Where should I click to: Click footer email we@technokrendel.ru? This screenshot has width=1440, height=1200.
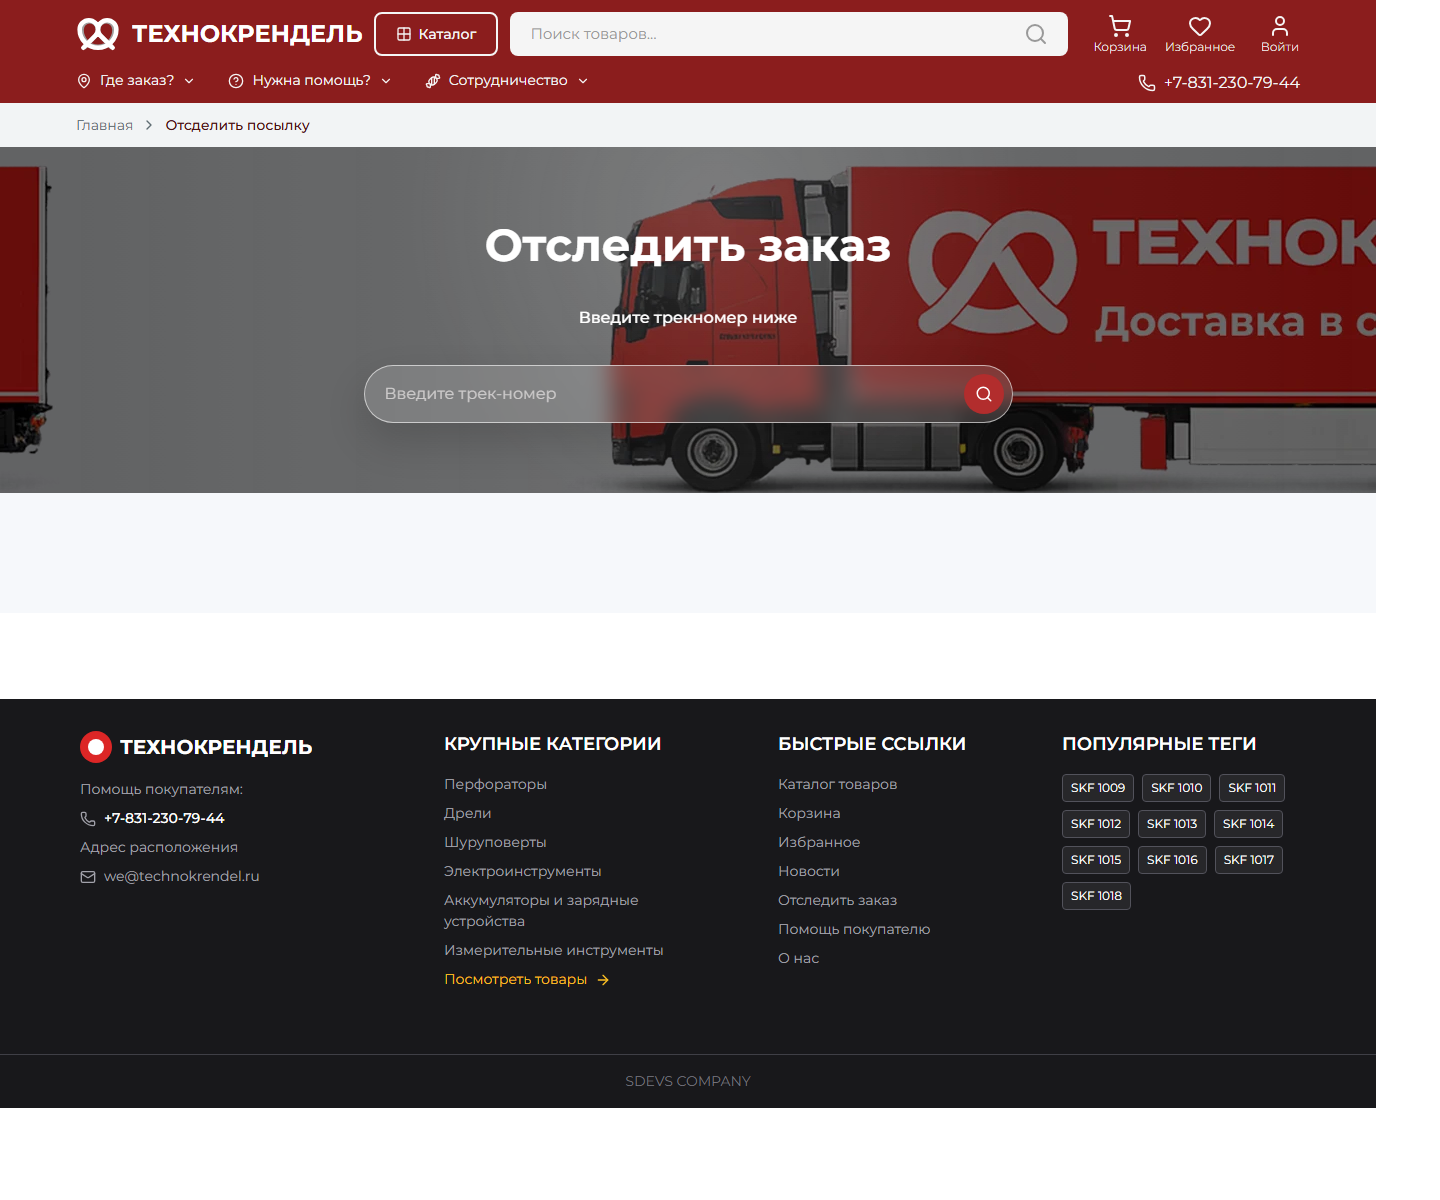point(182,876)
